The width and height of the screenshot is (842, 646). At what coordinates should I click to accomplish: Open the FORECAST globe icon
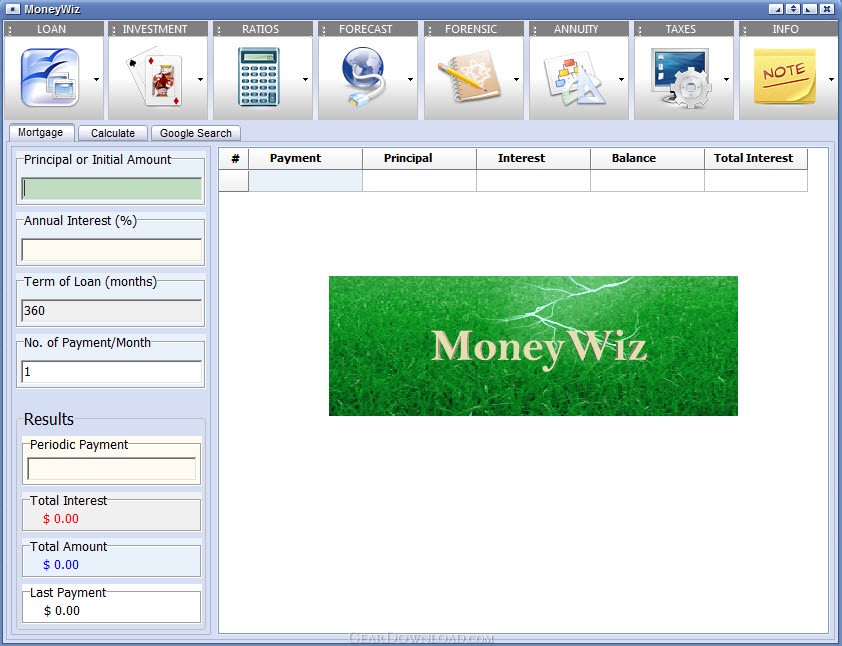point(364,77)
